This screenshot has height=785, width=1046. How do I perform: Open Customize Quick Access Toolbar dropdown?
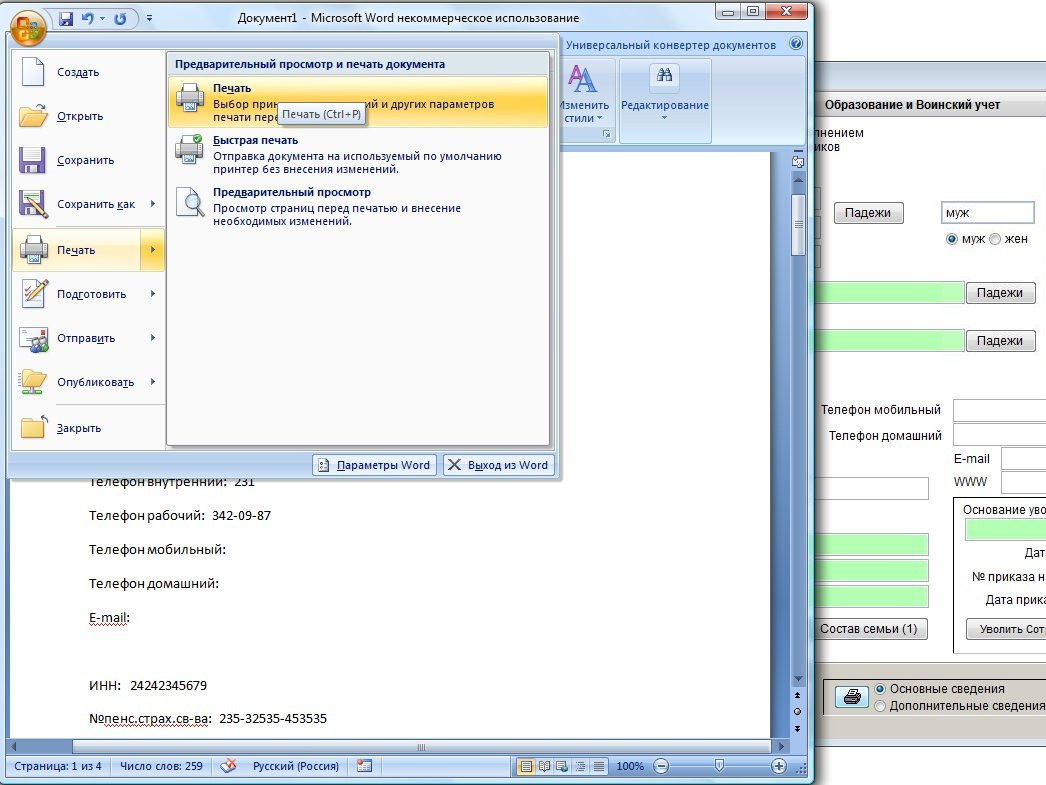pyautogui.click(x=149, y=19)
